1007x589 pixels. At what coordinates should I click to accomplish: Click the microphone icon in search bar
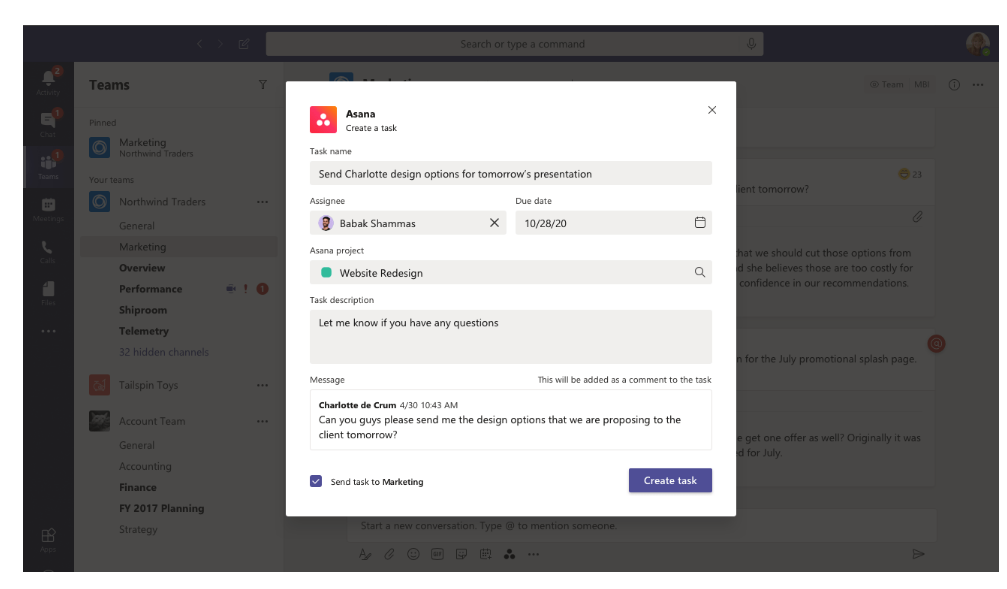point(751,44)
